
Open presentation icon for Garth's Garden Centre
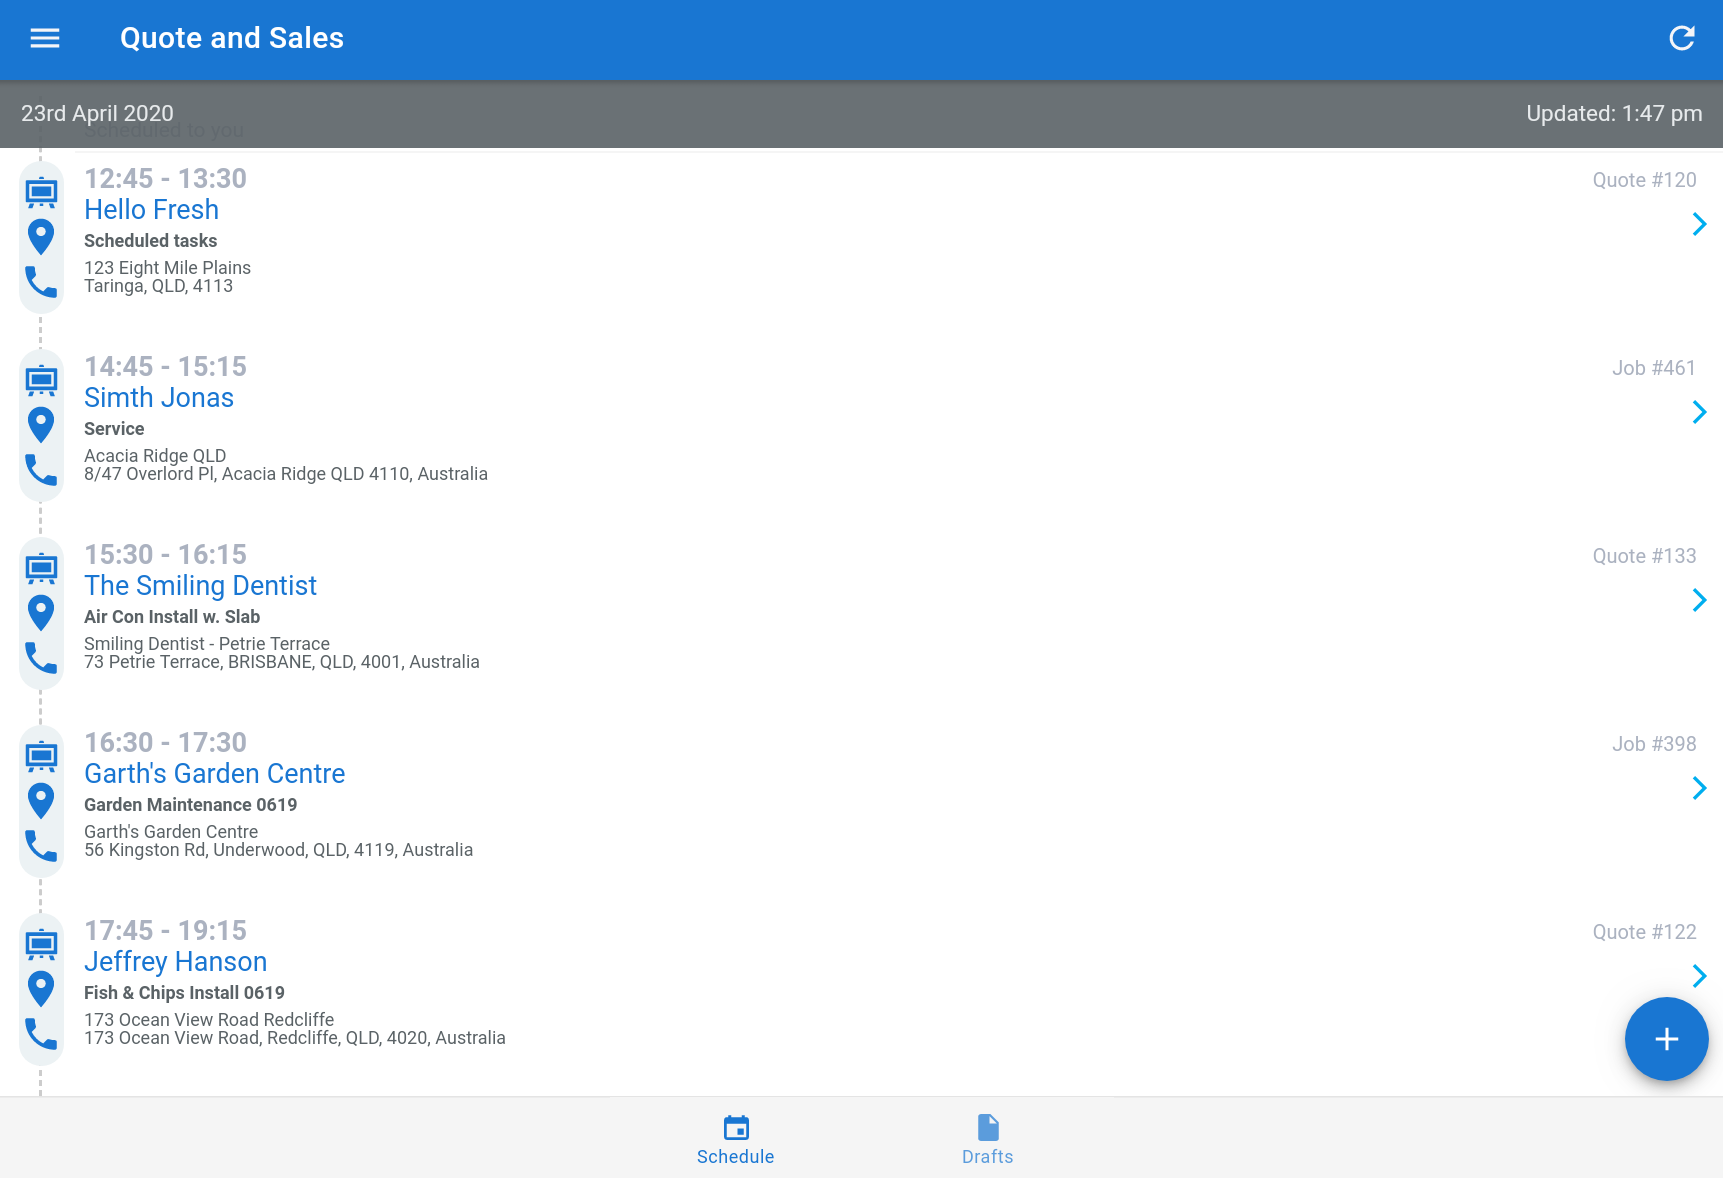pyautogui.click(x=41, y=756)
